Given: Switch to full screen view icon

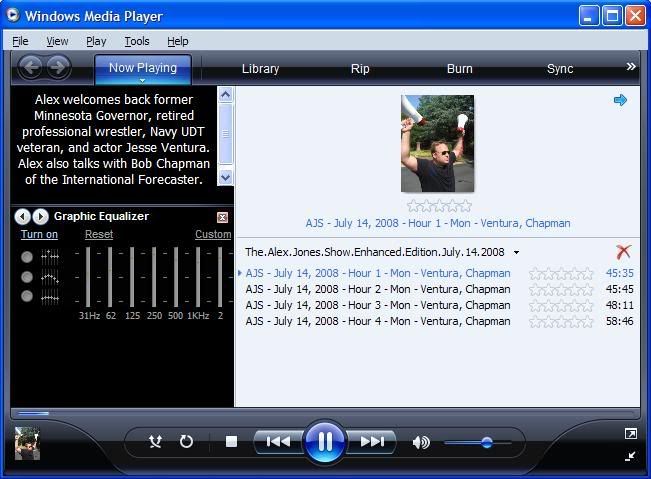Looking at the screenshot, I should click(630, 434).
